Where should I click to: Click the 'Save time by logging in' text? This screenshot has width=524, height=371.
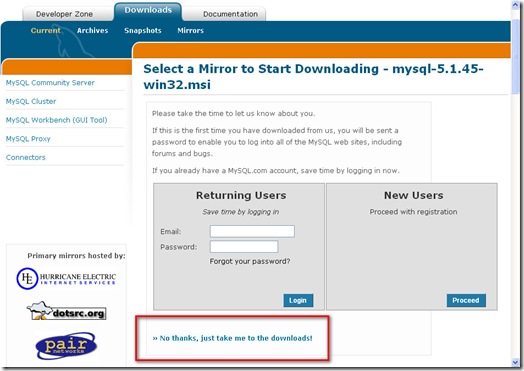pyautogui.click(x=241, y=212)
